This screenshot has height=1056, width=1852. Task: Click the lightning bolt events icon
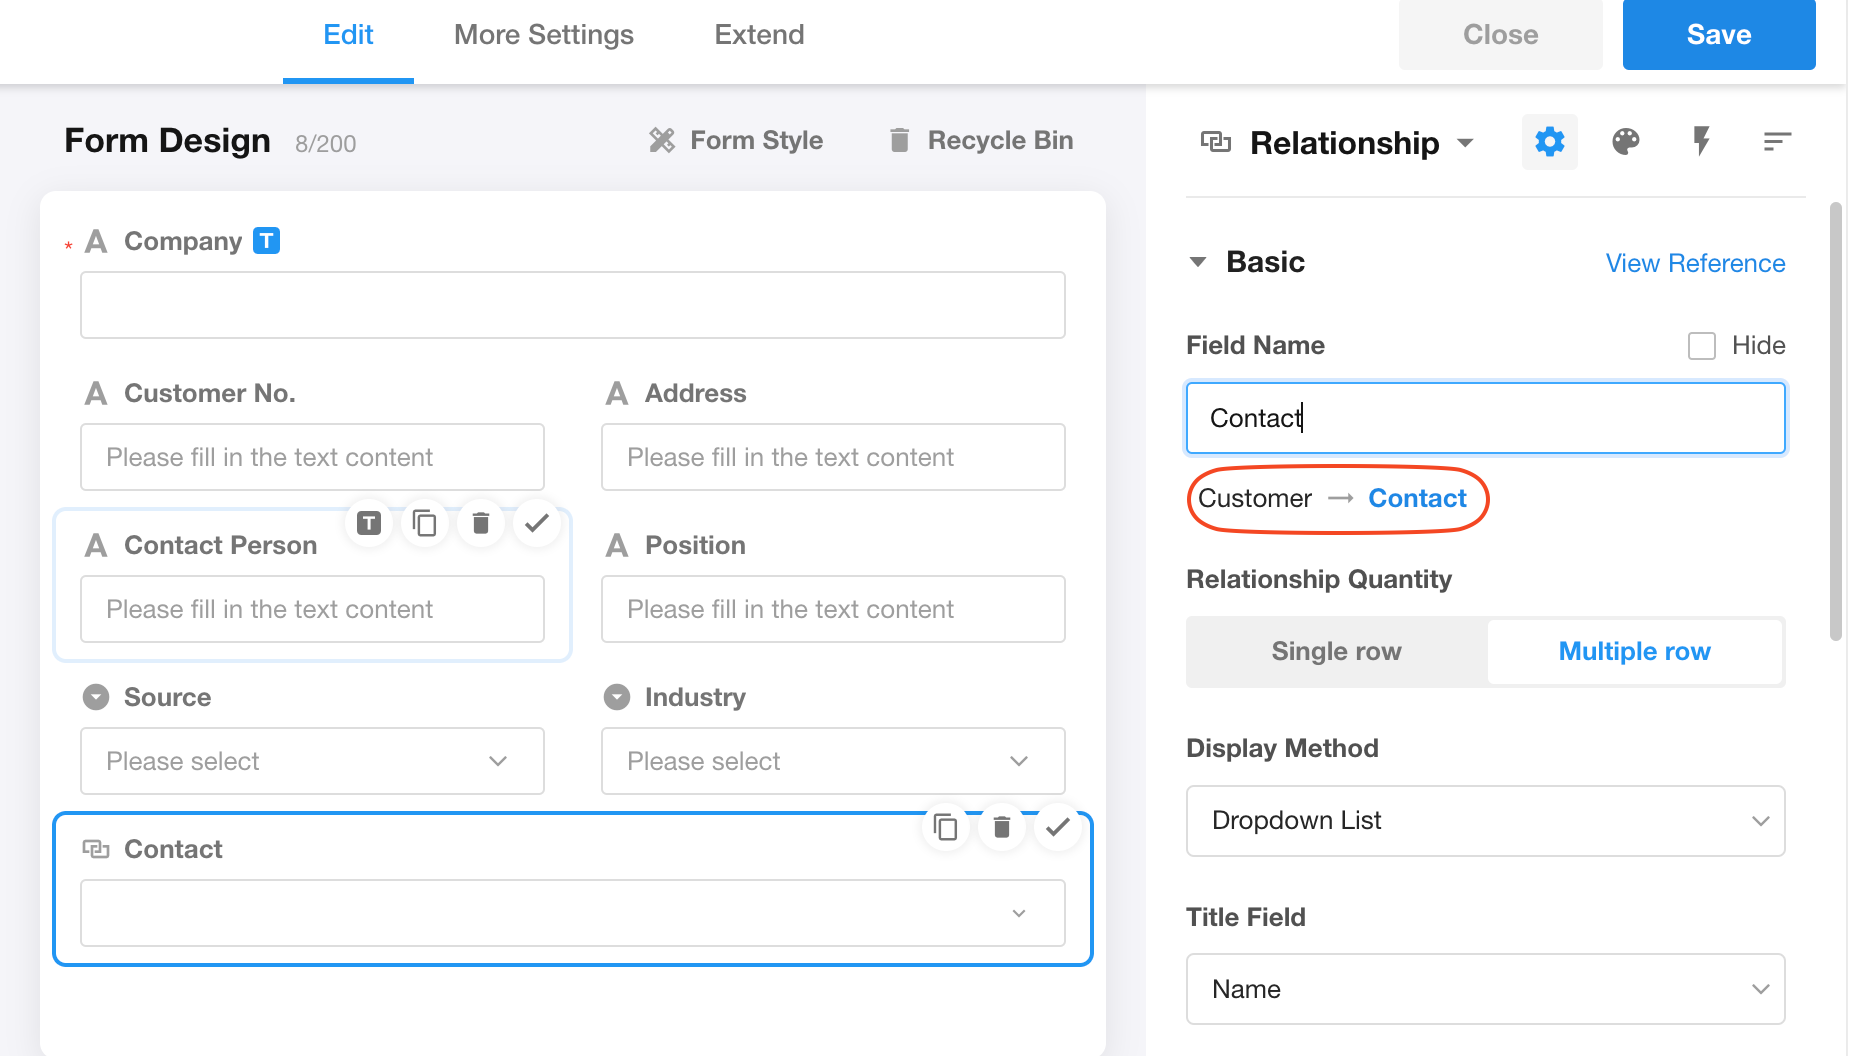pos(1701,142)
